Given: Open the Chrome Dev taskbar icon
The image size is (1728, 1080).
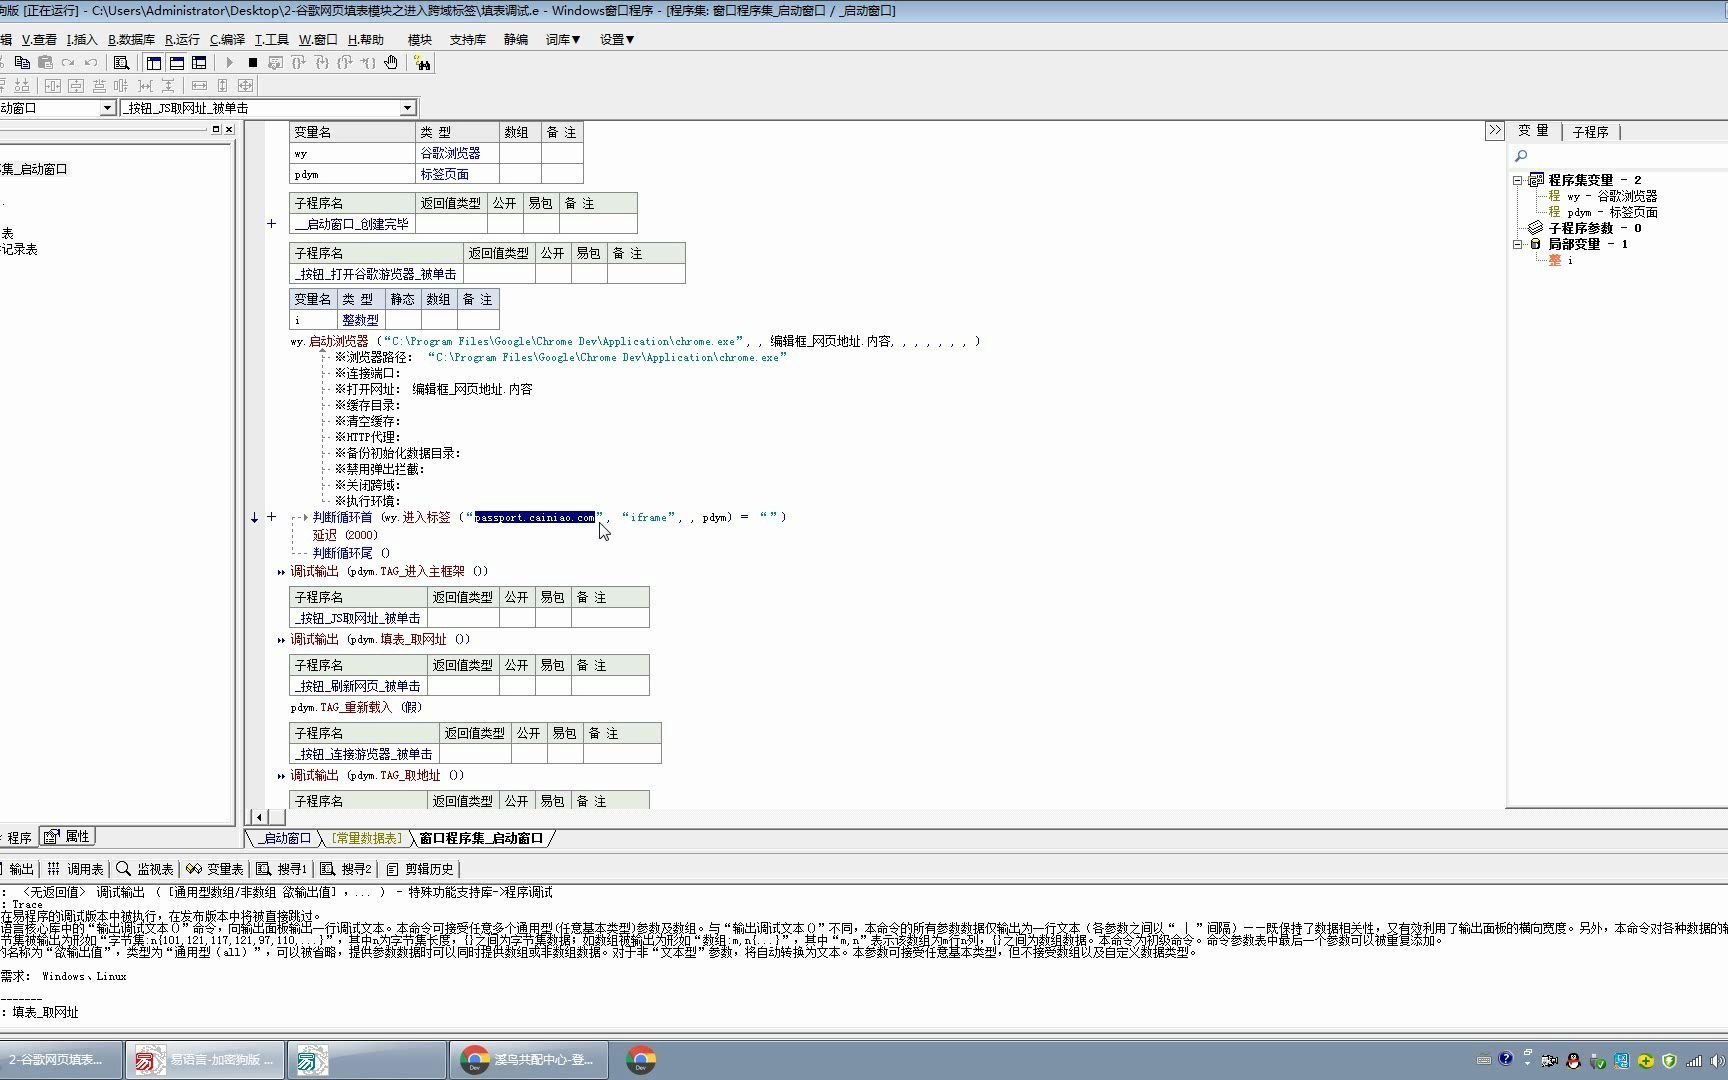Looking at the screenshot, I should pos(641,1060).
